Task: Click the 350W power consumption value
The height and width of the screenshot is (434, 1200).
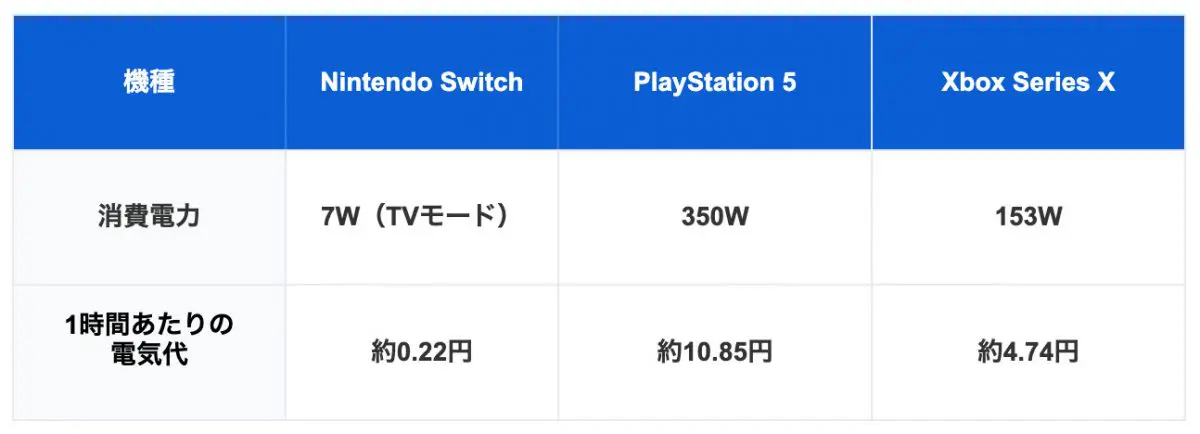Action: 714,217
